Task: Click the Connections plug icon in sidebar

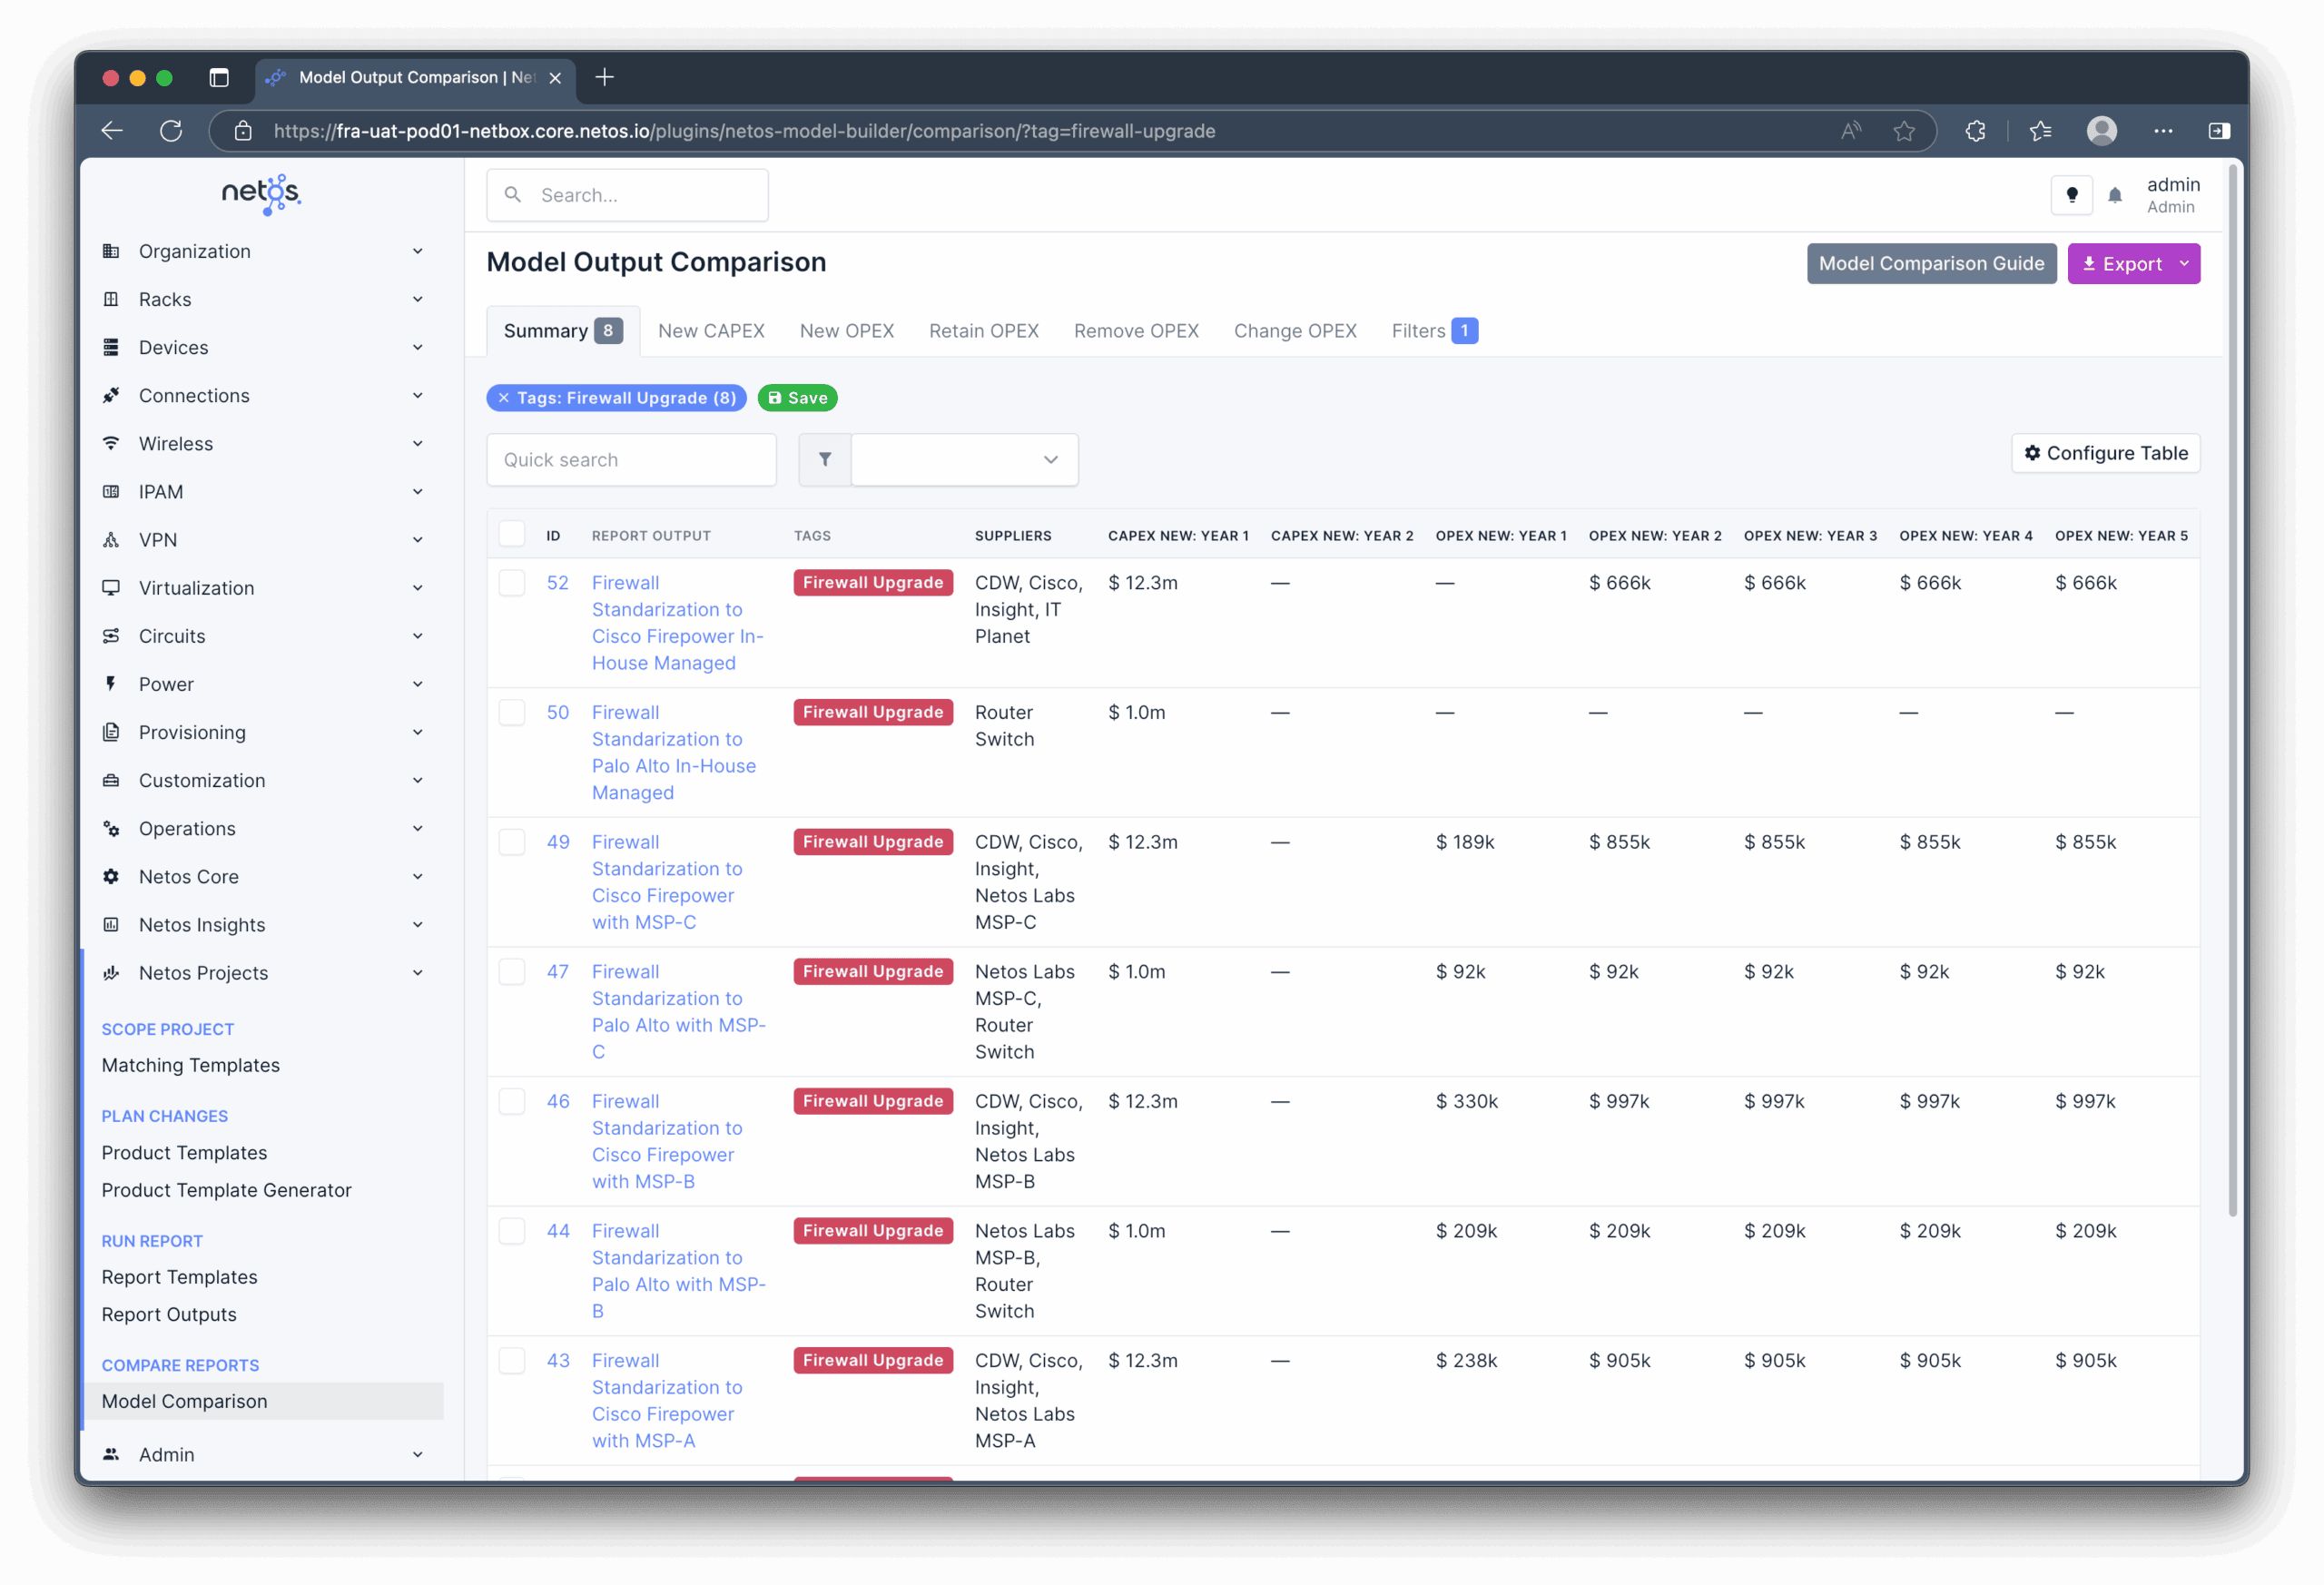Action: pyautogui.click(x=111, y=395)
